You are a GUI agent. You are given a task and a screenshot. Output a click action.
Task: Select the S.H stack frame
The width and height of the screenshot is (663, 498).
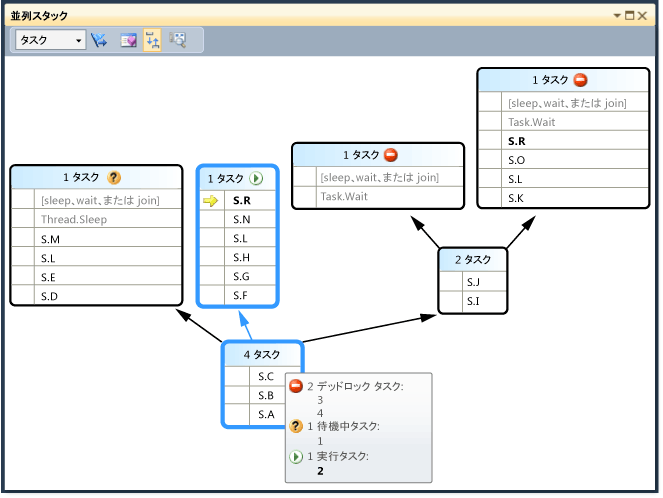coord(241,257)
